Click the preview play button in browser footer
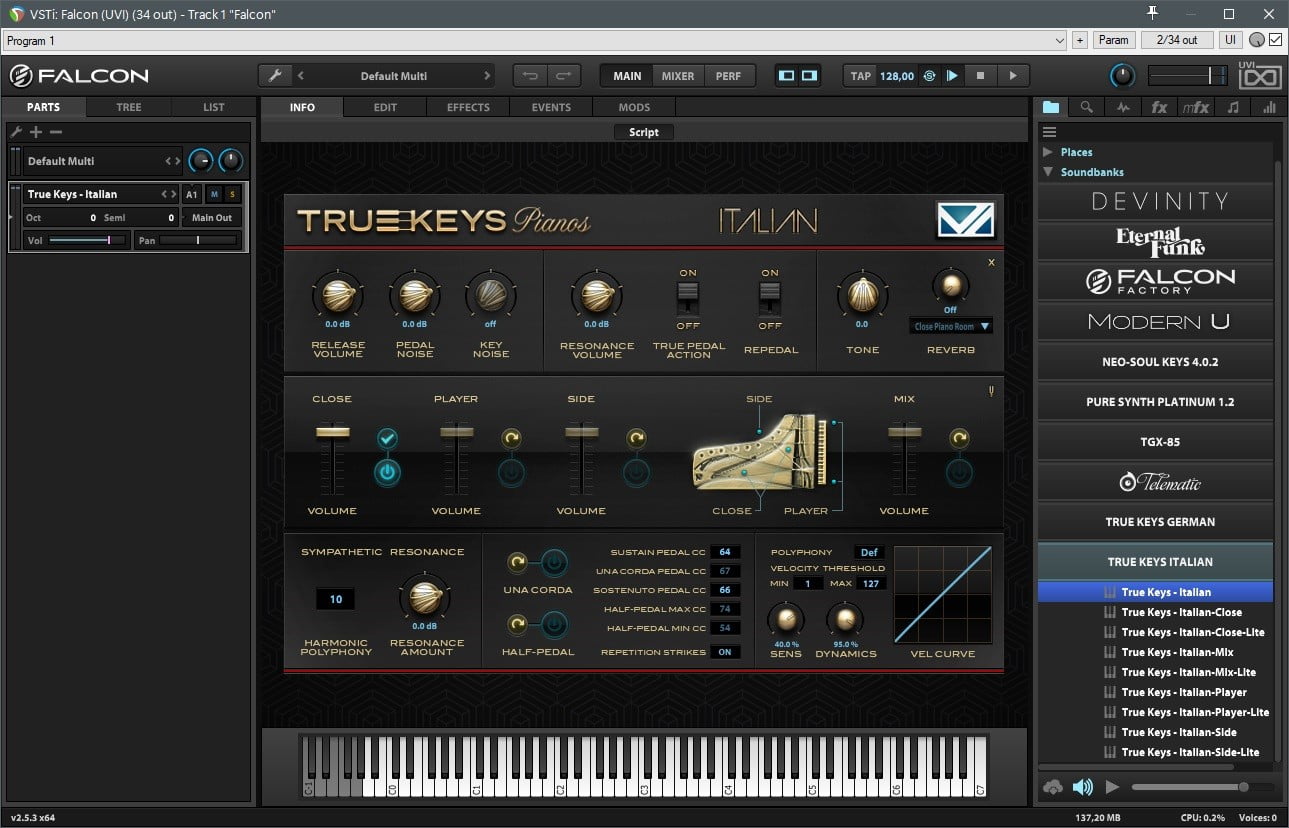This screenshot has width=1289, height=828. click(1112, 787)
